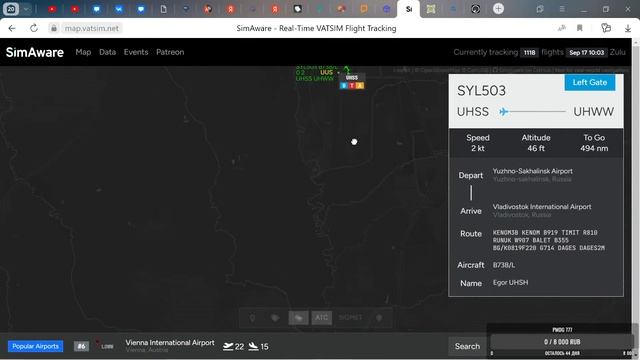The height and width of the screenshot is (360, 640).
Task: Click the red tower ATC badge under UHSS
Action: pos(351,85)
